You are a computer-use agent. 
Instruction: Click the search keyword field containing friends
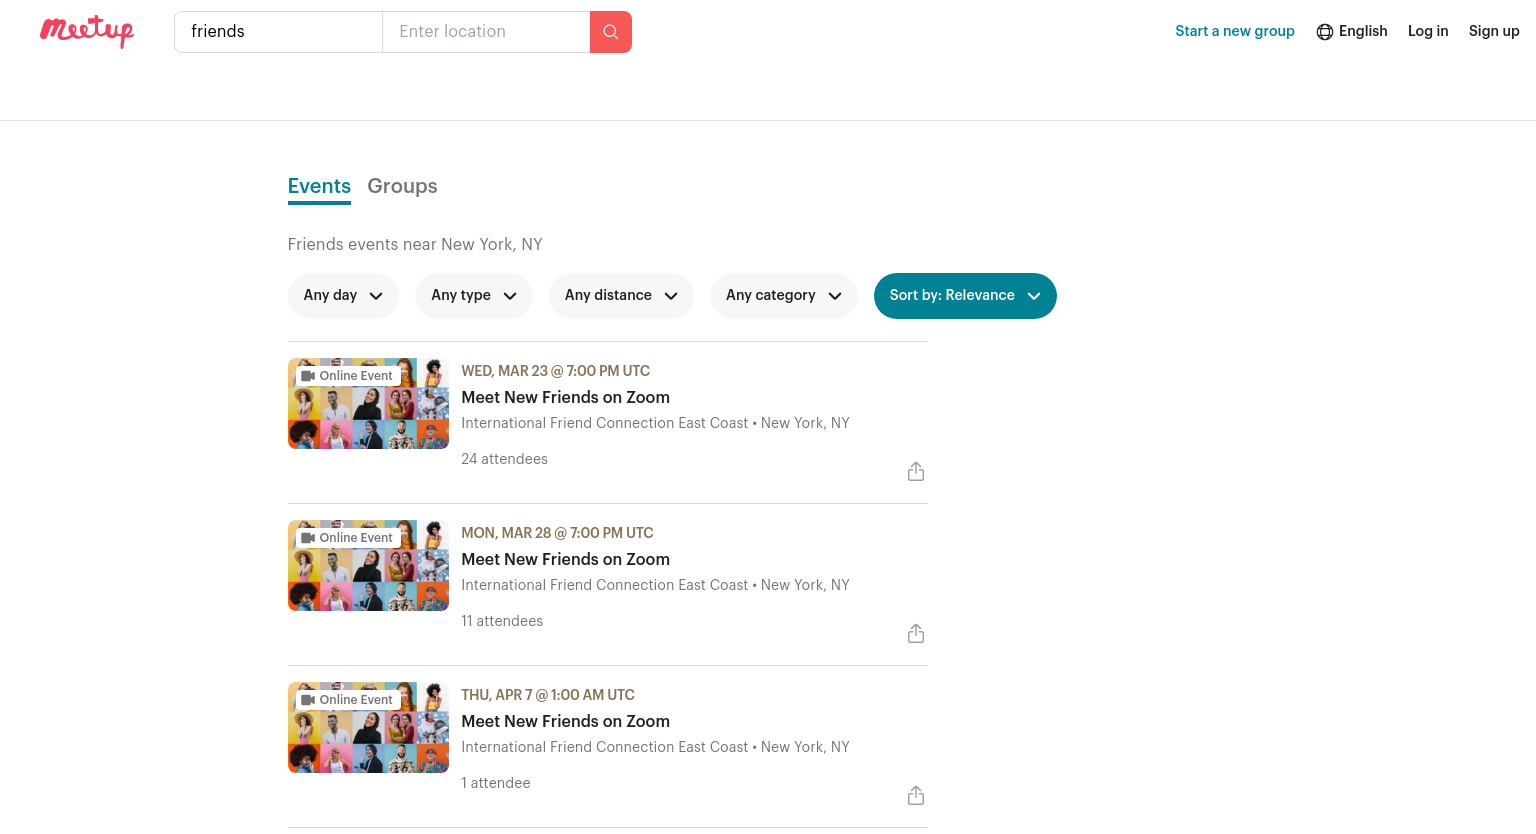(278, 32)
